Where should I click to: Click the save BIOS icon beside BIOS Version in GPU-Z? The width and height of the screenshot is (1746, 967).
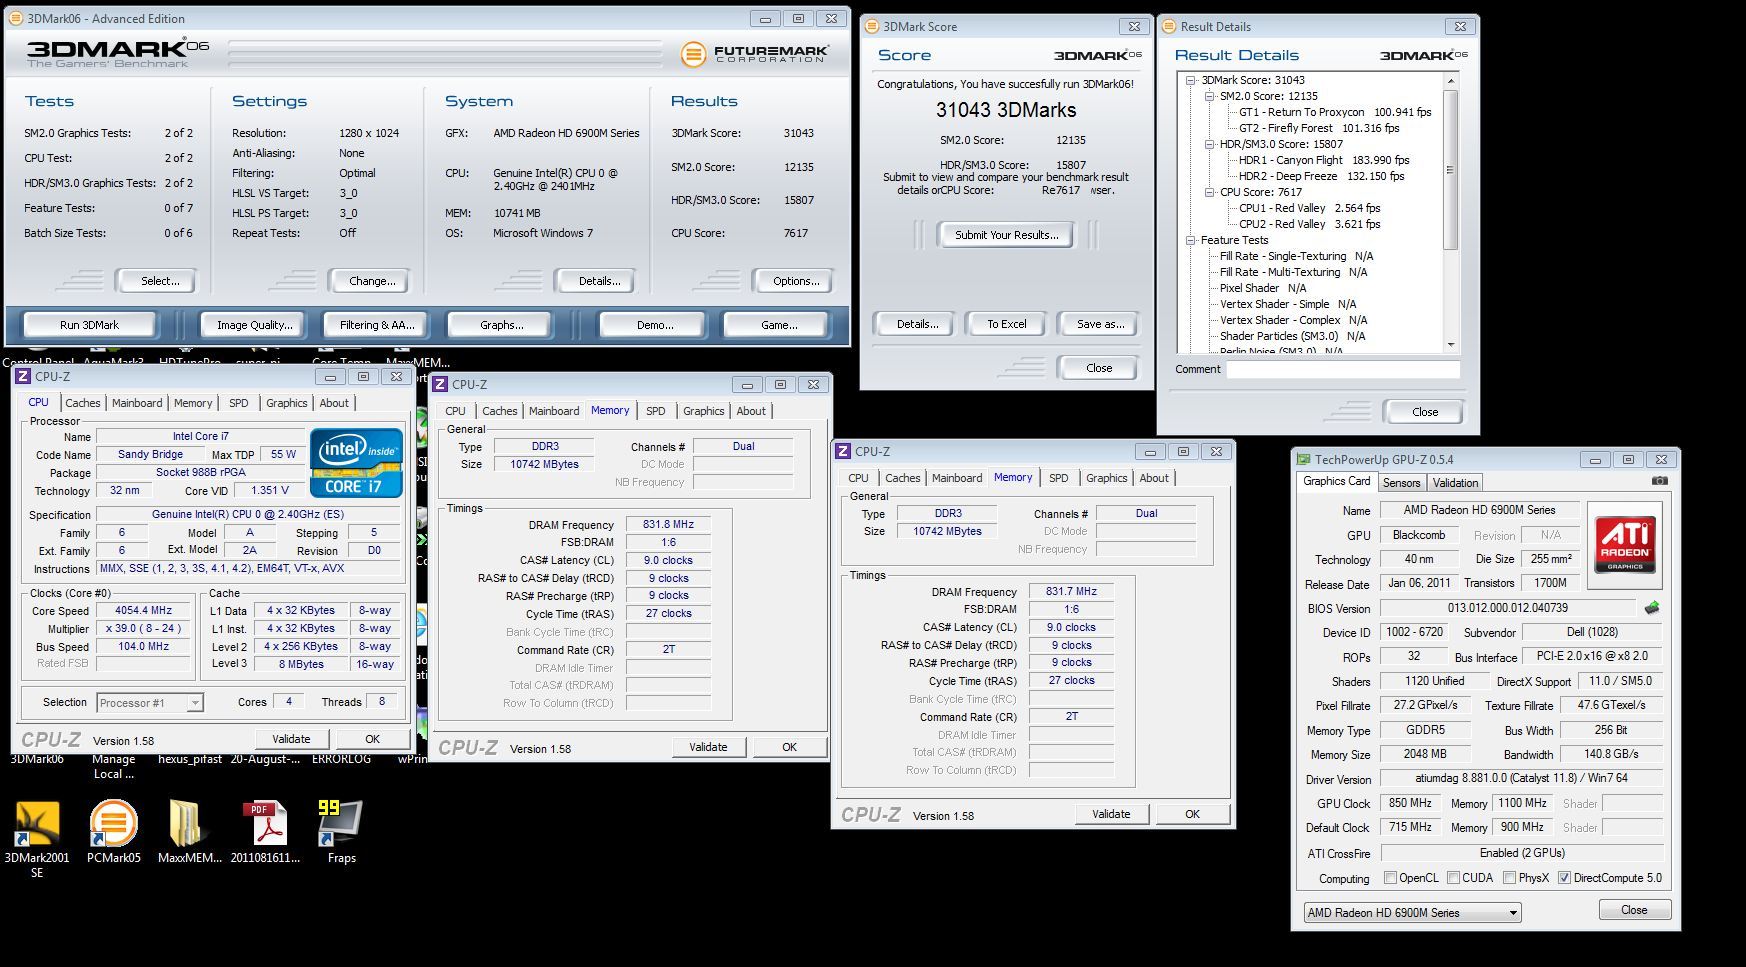[1652, 607]
